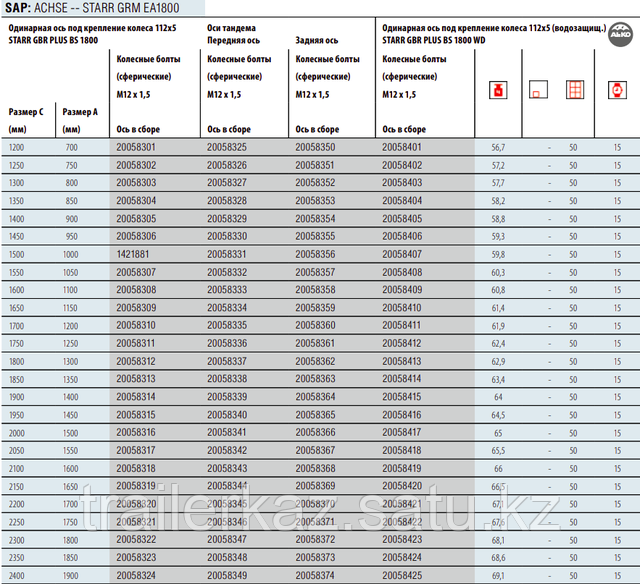This screenshot has width=640, height=584.
Task: Click the red grid pallet icon
Action: (575, 90)
